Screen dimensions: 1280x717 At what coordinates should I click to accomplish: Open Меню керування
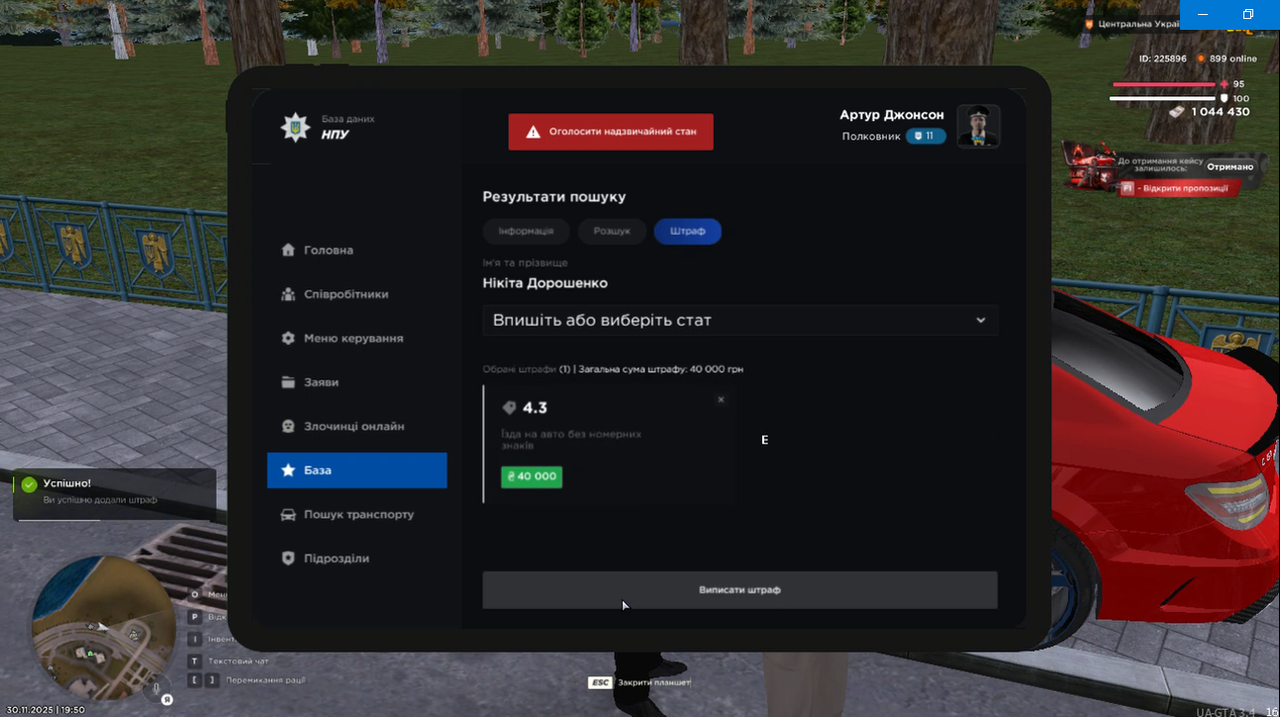coord(357,338)
